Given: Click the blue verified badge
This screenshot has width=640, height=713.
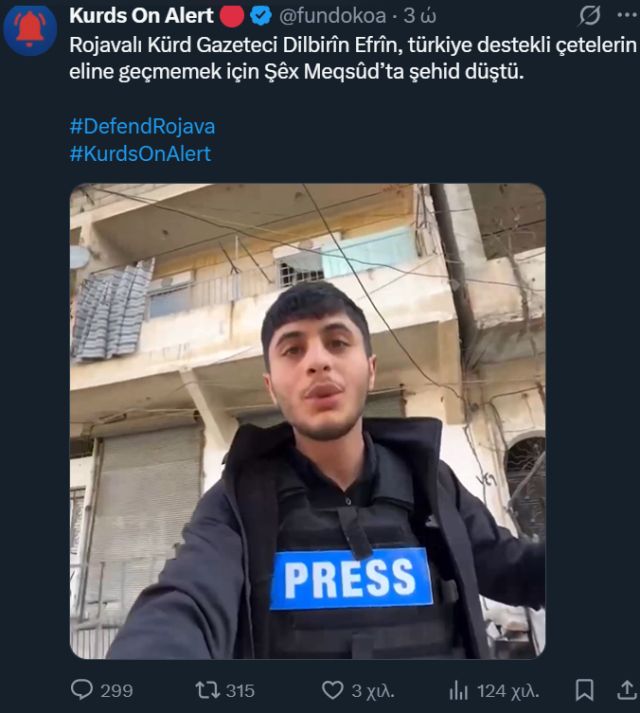Looking at the screenshot, I should pyautogui.click(x=261, y=16).
